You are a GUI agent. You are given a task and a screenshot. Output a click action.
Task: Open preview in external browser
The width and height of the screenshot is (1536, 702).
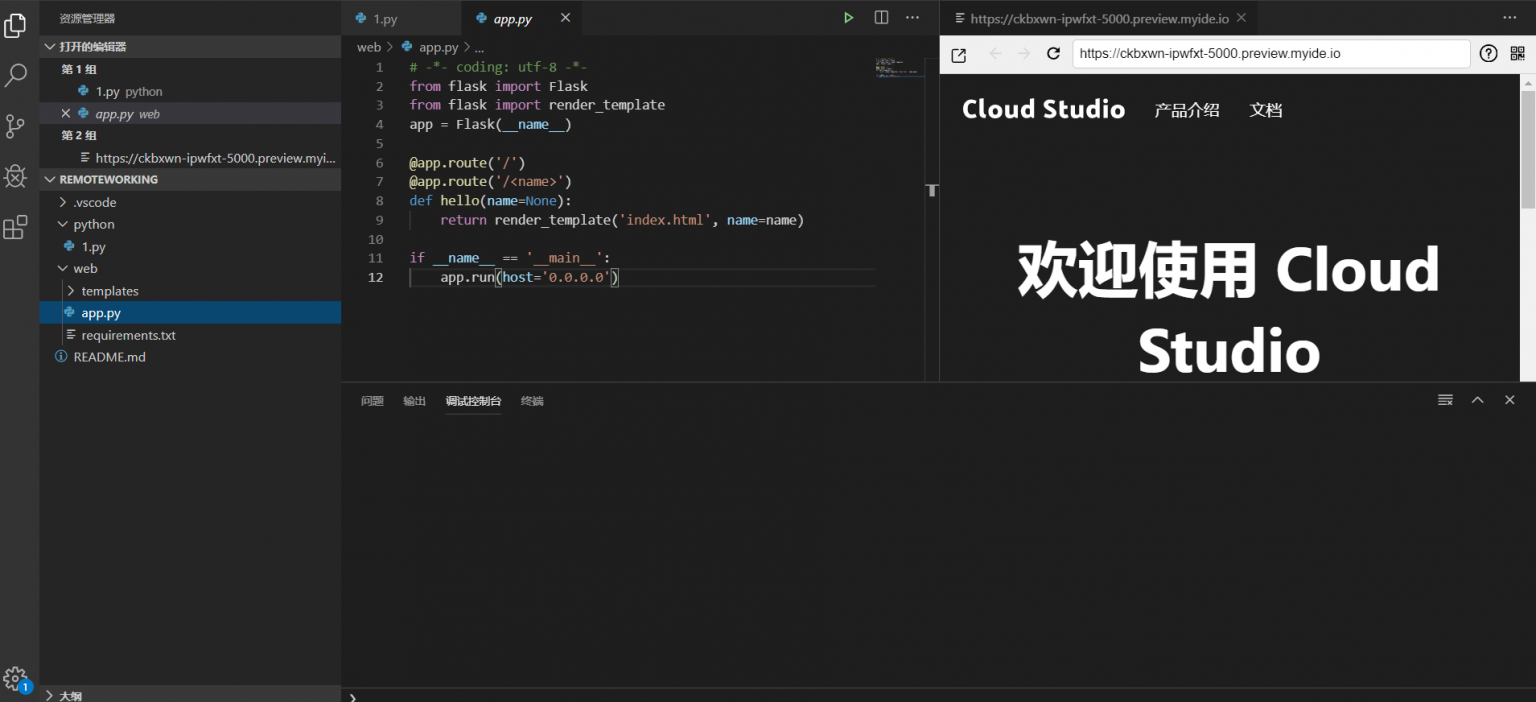958,55
